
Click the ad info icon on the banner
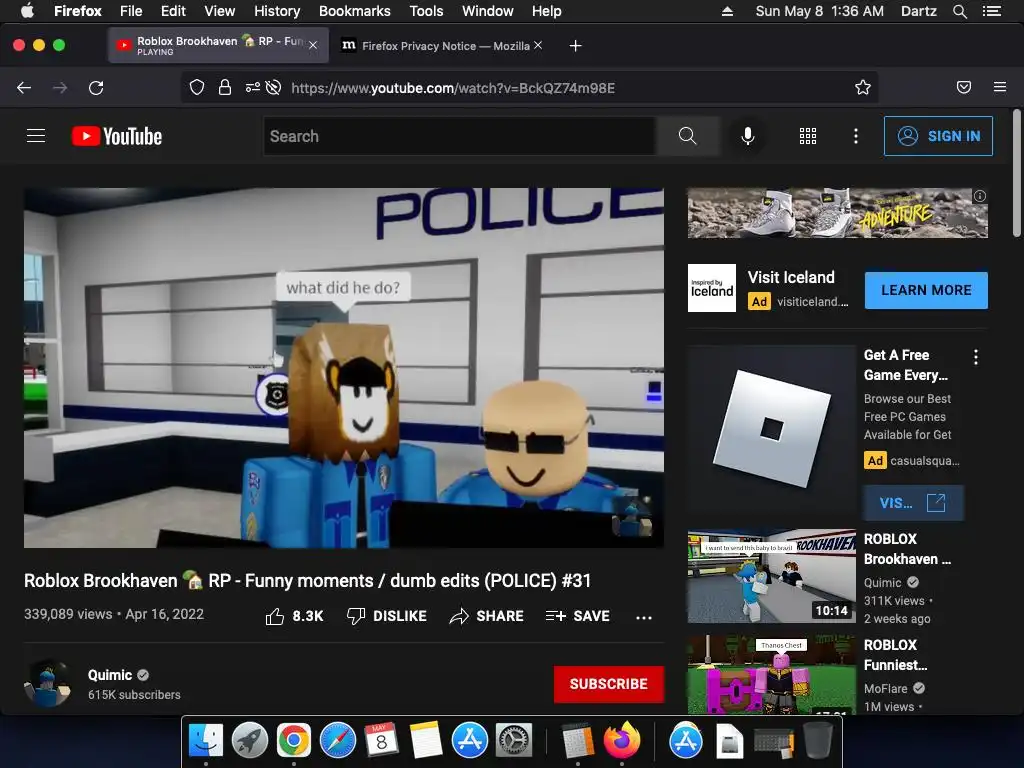980,196
